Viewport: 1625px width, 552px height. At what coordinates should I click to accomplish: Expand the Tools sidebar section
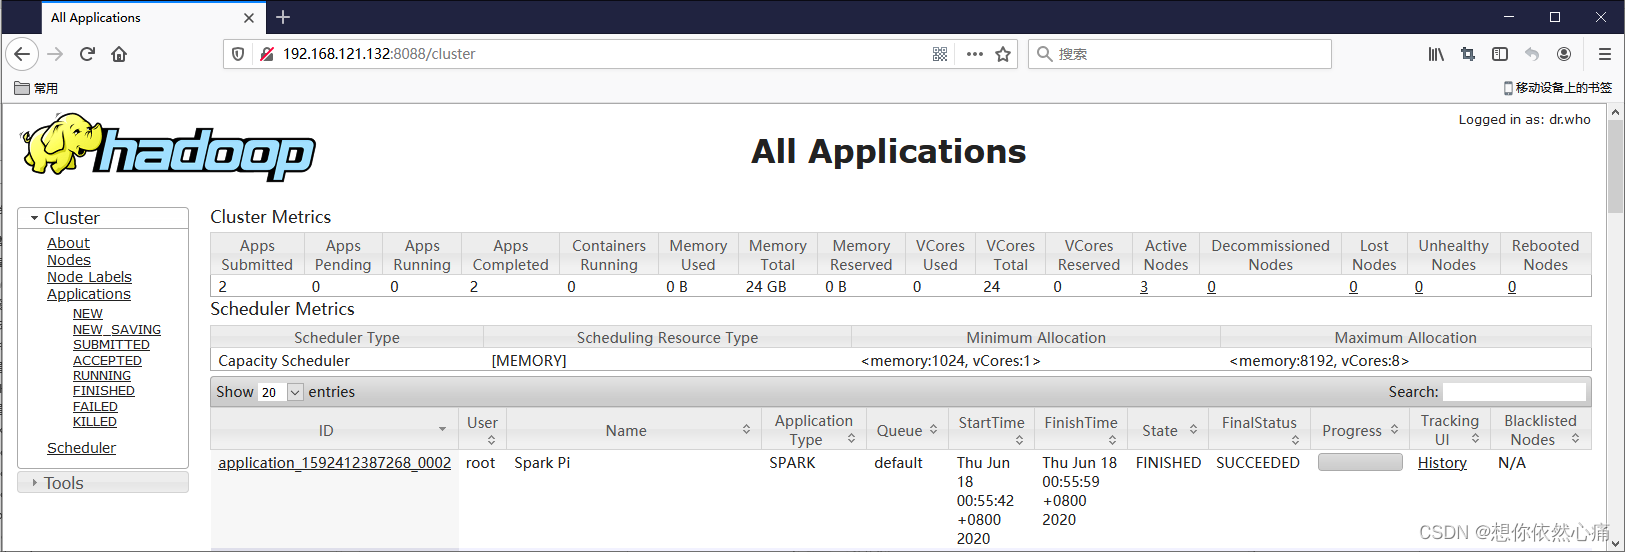tap(103, 483)
